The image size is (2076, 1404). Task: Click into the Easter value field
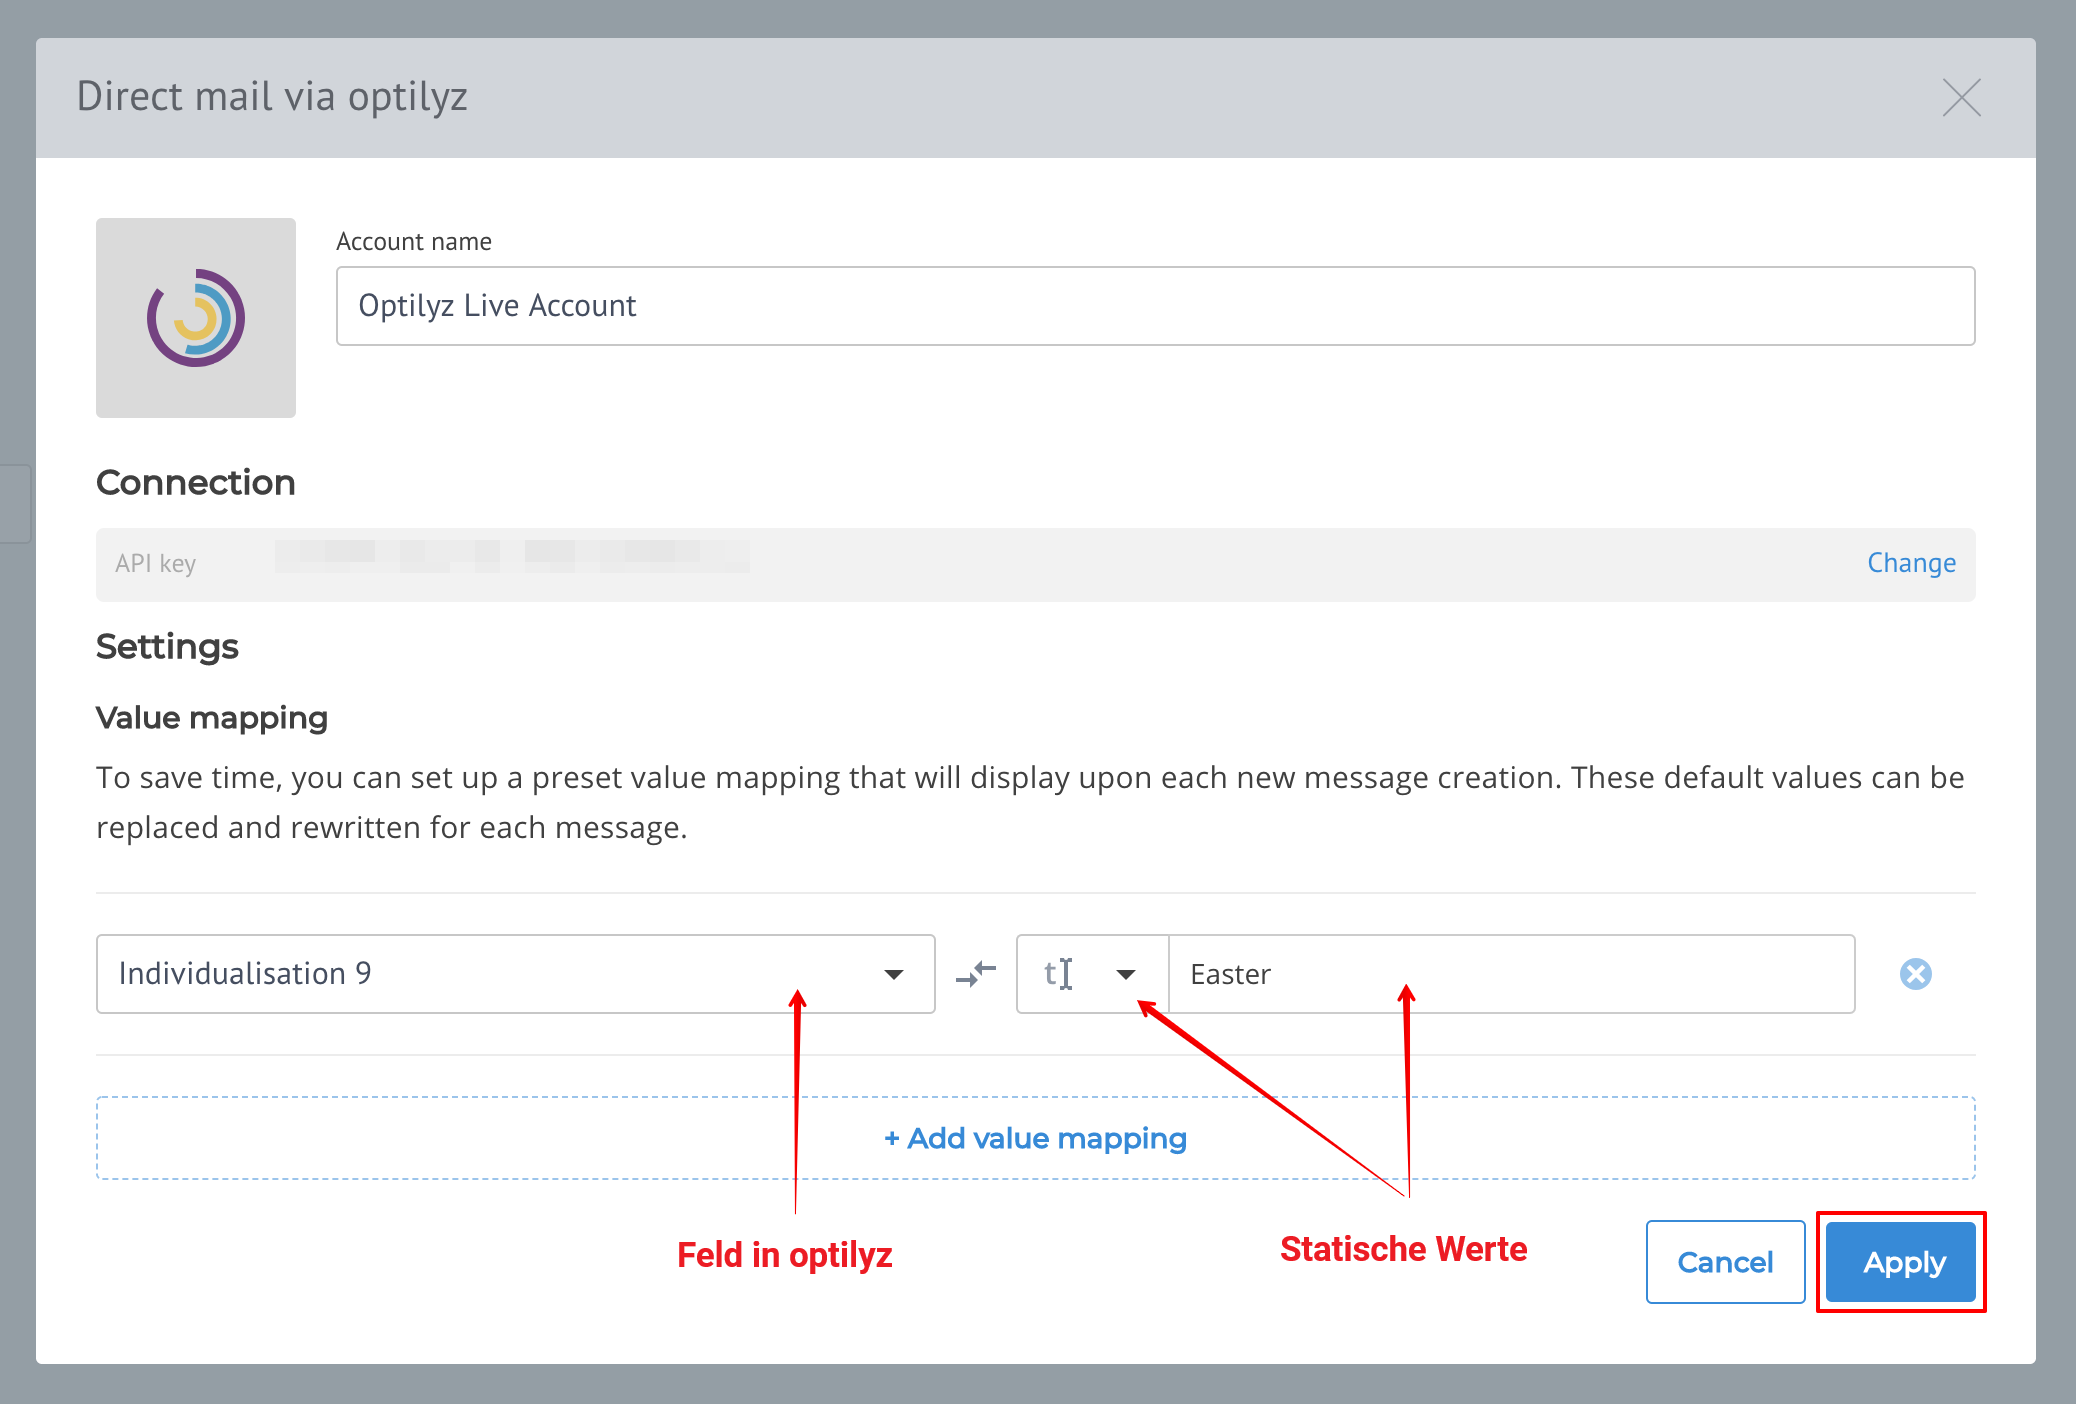[x=1510, y=974]
